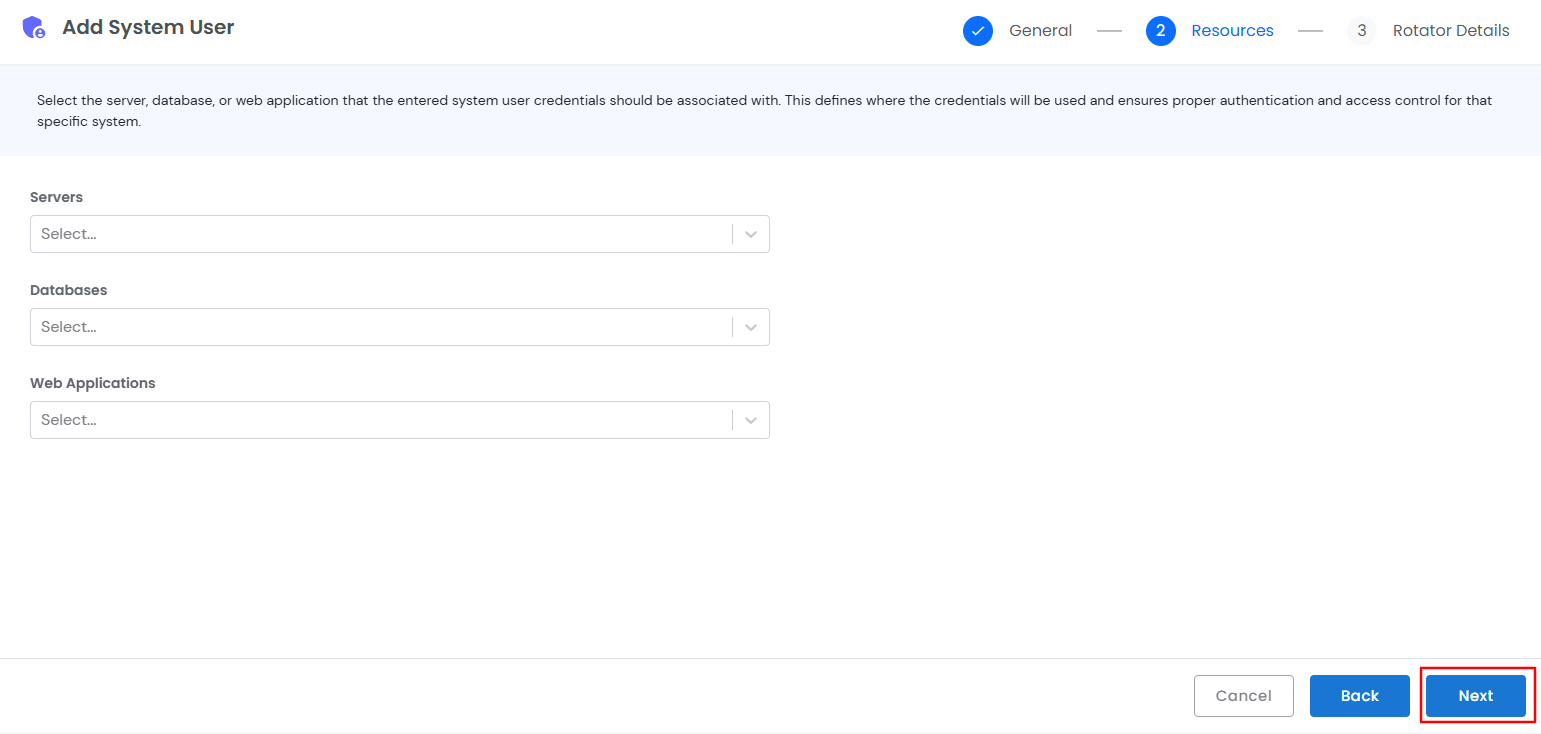Screen dimensions: 1541x734
Task: Click the Servers dropdown chevron arrow
Action: (x=750, y=233)
